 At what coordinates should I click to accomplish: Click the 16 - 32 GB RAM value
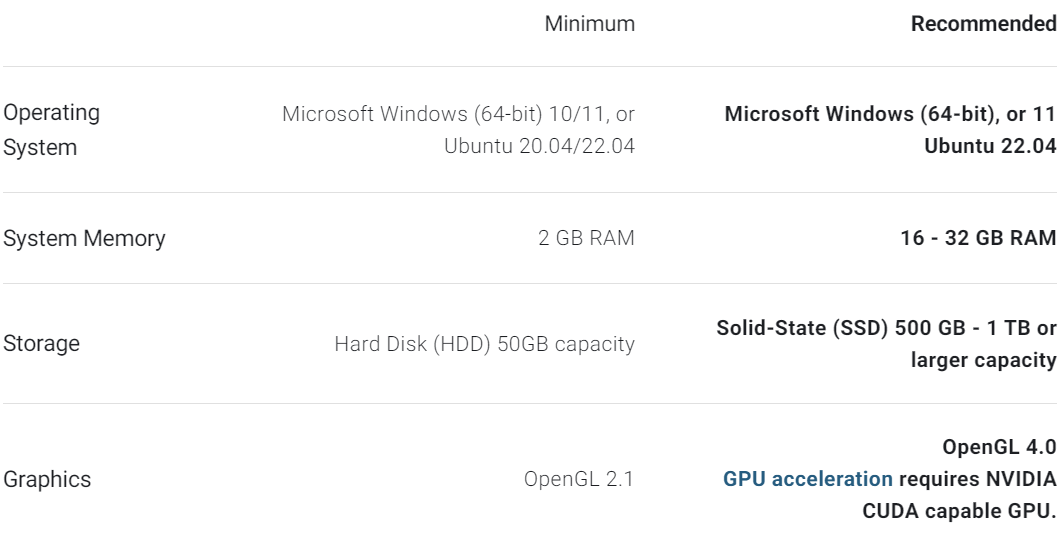[978, 238]
